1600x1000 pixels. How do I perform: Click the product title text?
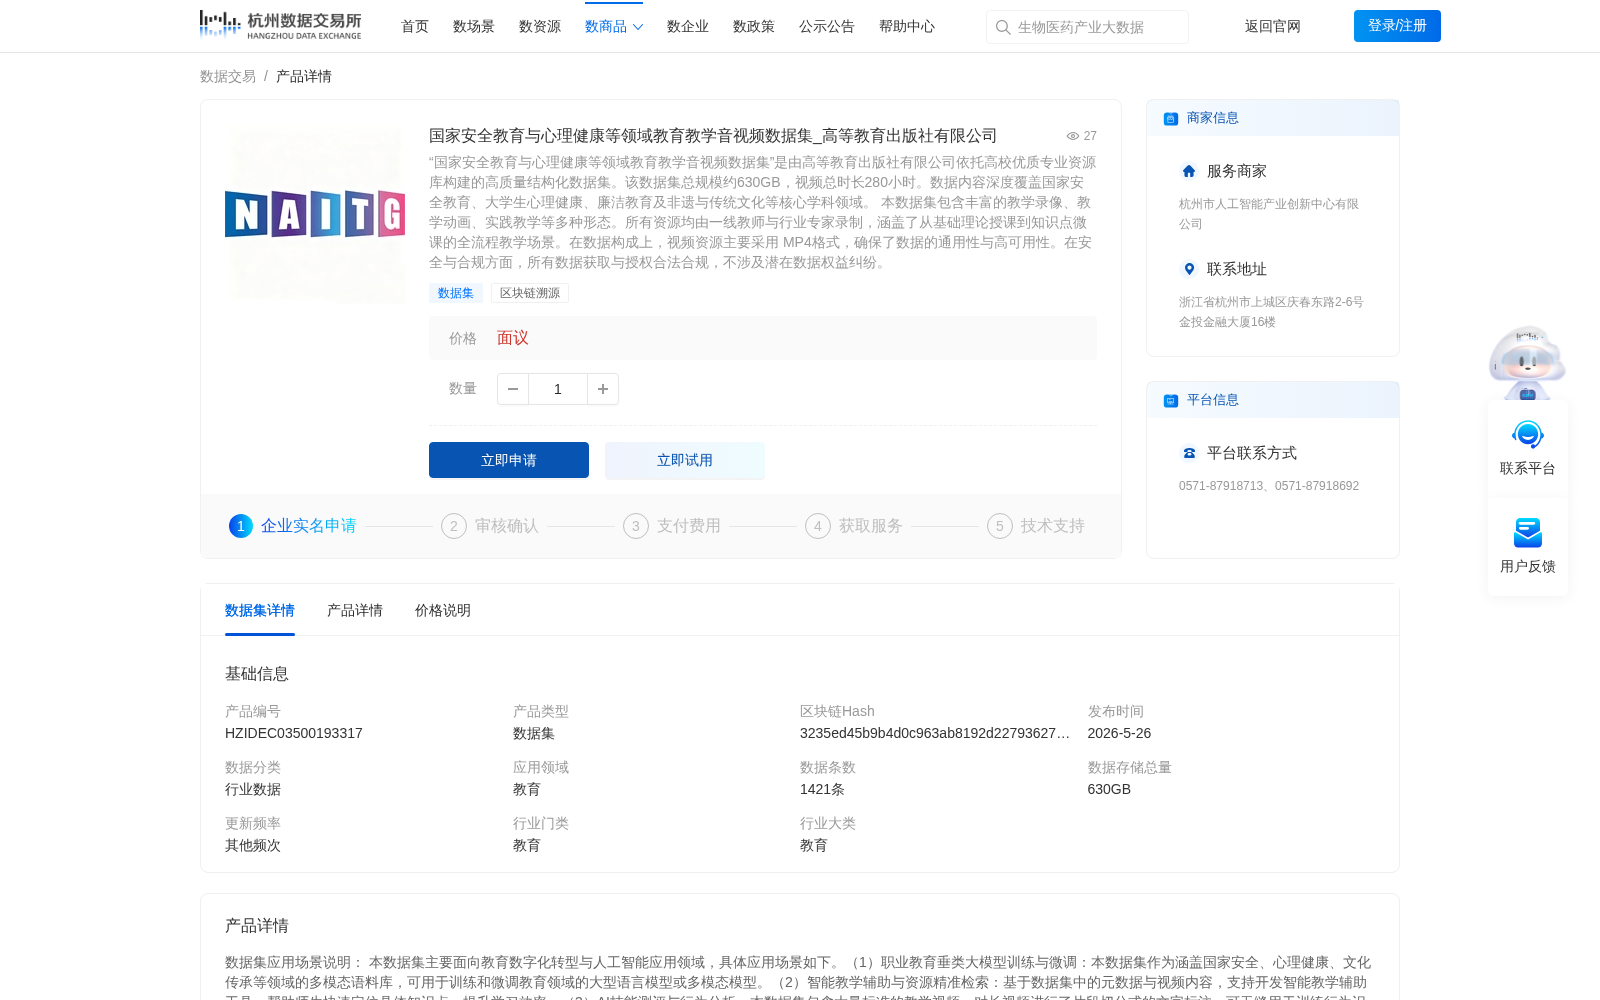(713, 136)
